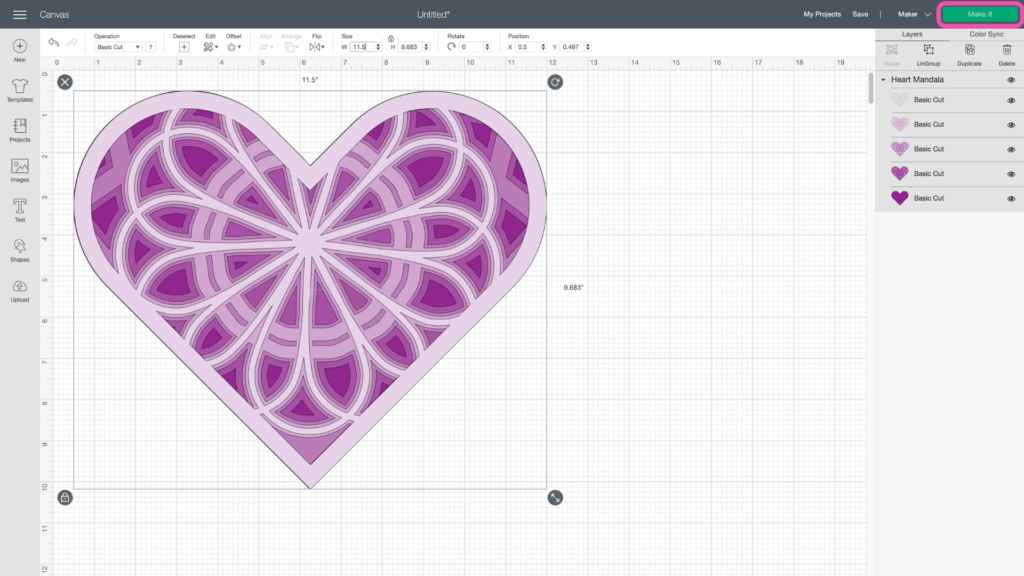
Task: Hide the third Basic Cut layer
Action: point(1011,150)
